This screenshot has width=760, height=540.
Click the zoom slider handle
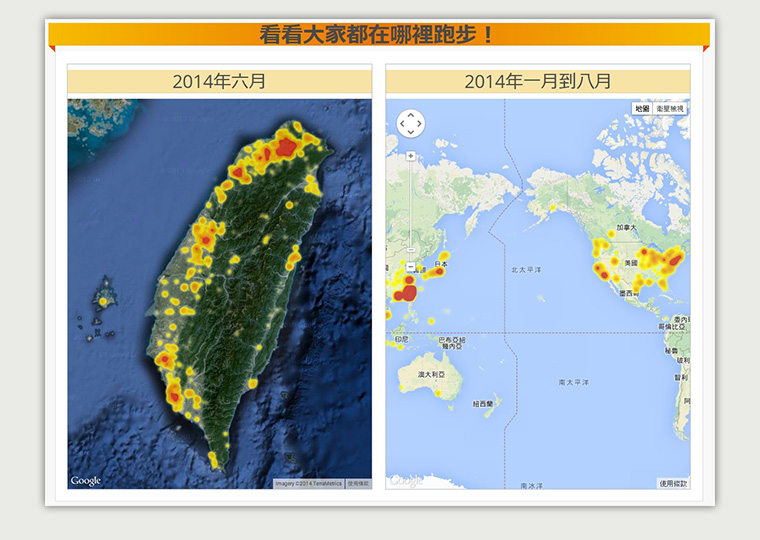(x=411, y=250)
